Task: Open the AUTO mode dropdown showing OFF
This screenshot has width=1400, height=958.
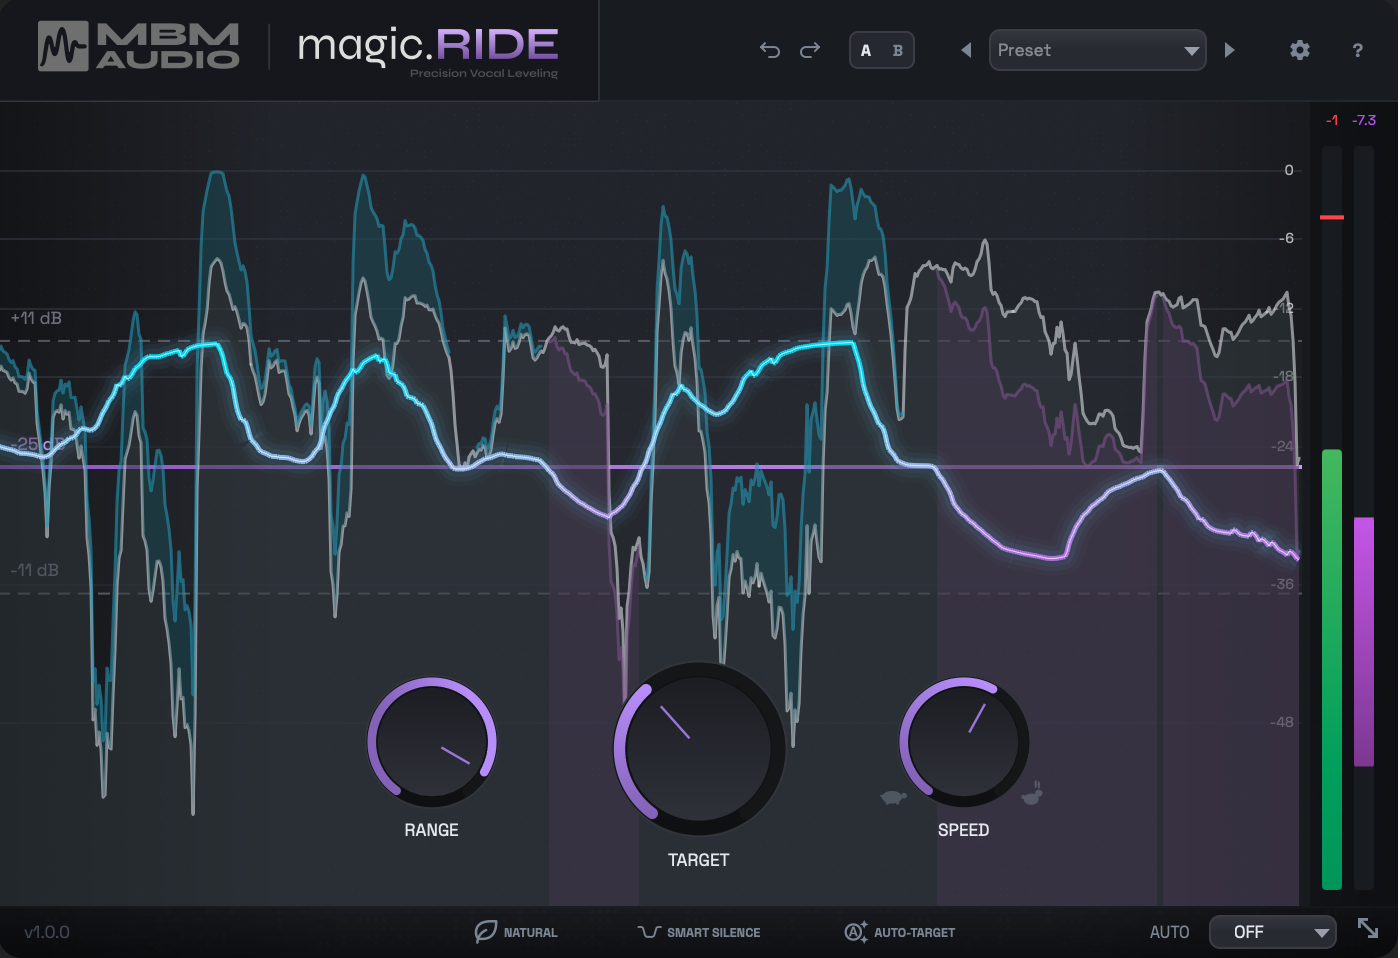Action: (x=1272, y=931)
